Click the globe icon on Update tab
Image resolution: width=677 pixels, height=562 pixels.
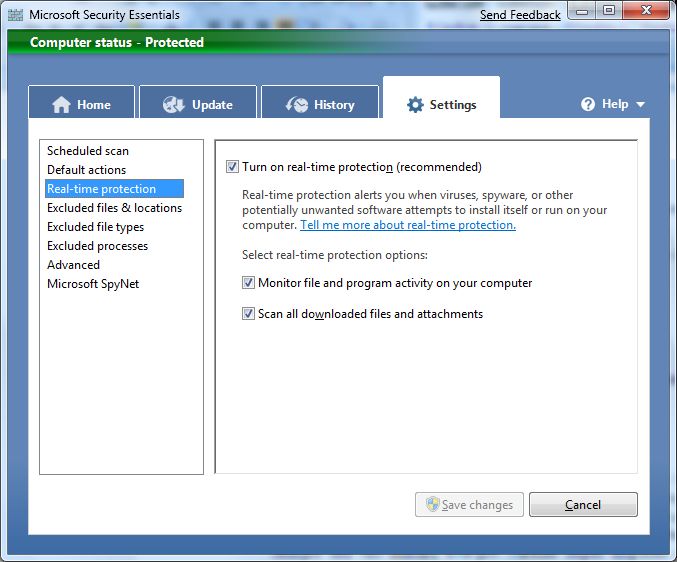click(174, 104)
